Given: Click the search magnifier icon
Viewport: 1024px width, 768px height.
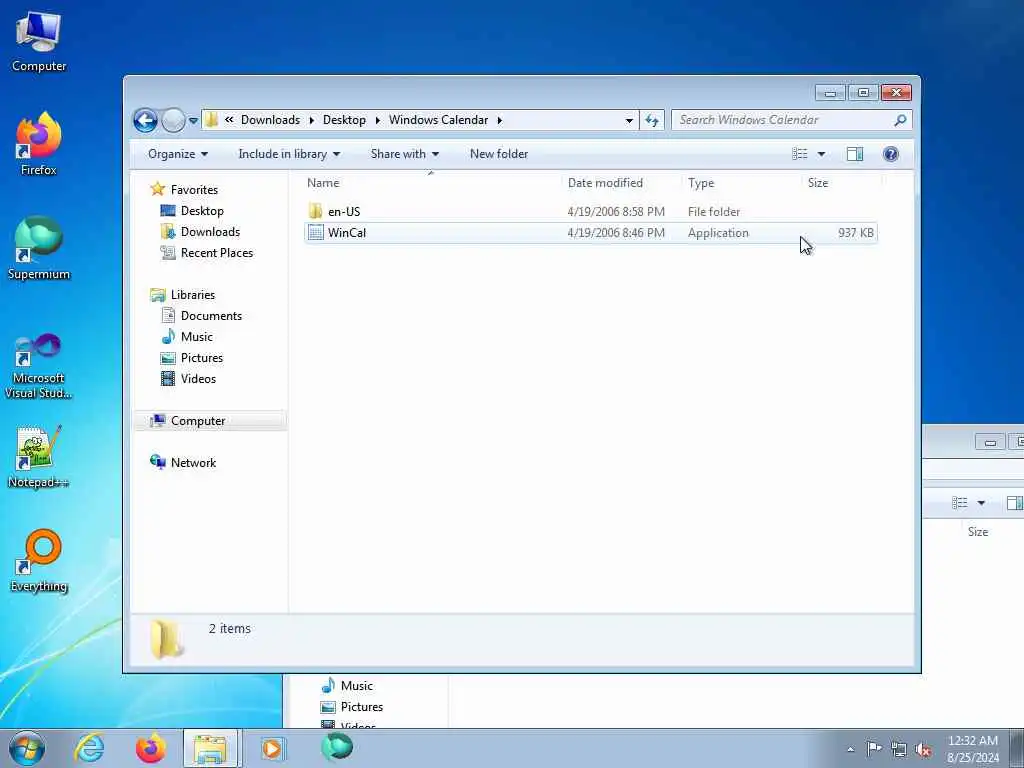Looking at the screenshot, I should click(x=900, y=120).
